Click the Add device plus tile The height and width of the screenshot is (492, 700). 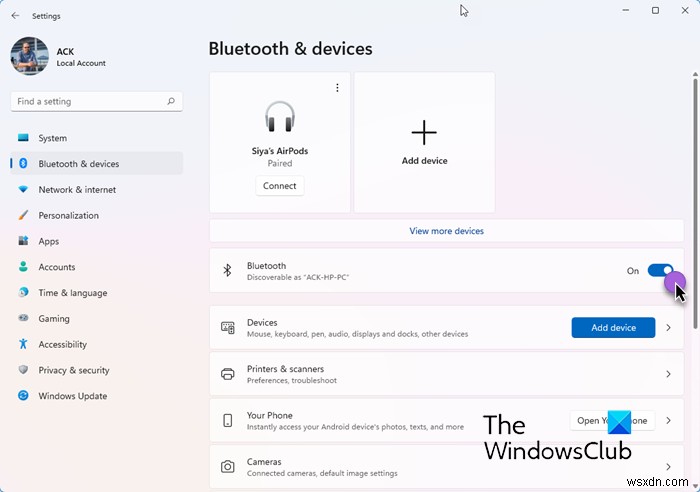(x=424, y=142)
